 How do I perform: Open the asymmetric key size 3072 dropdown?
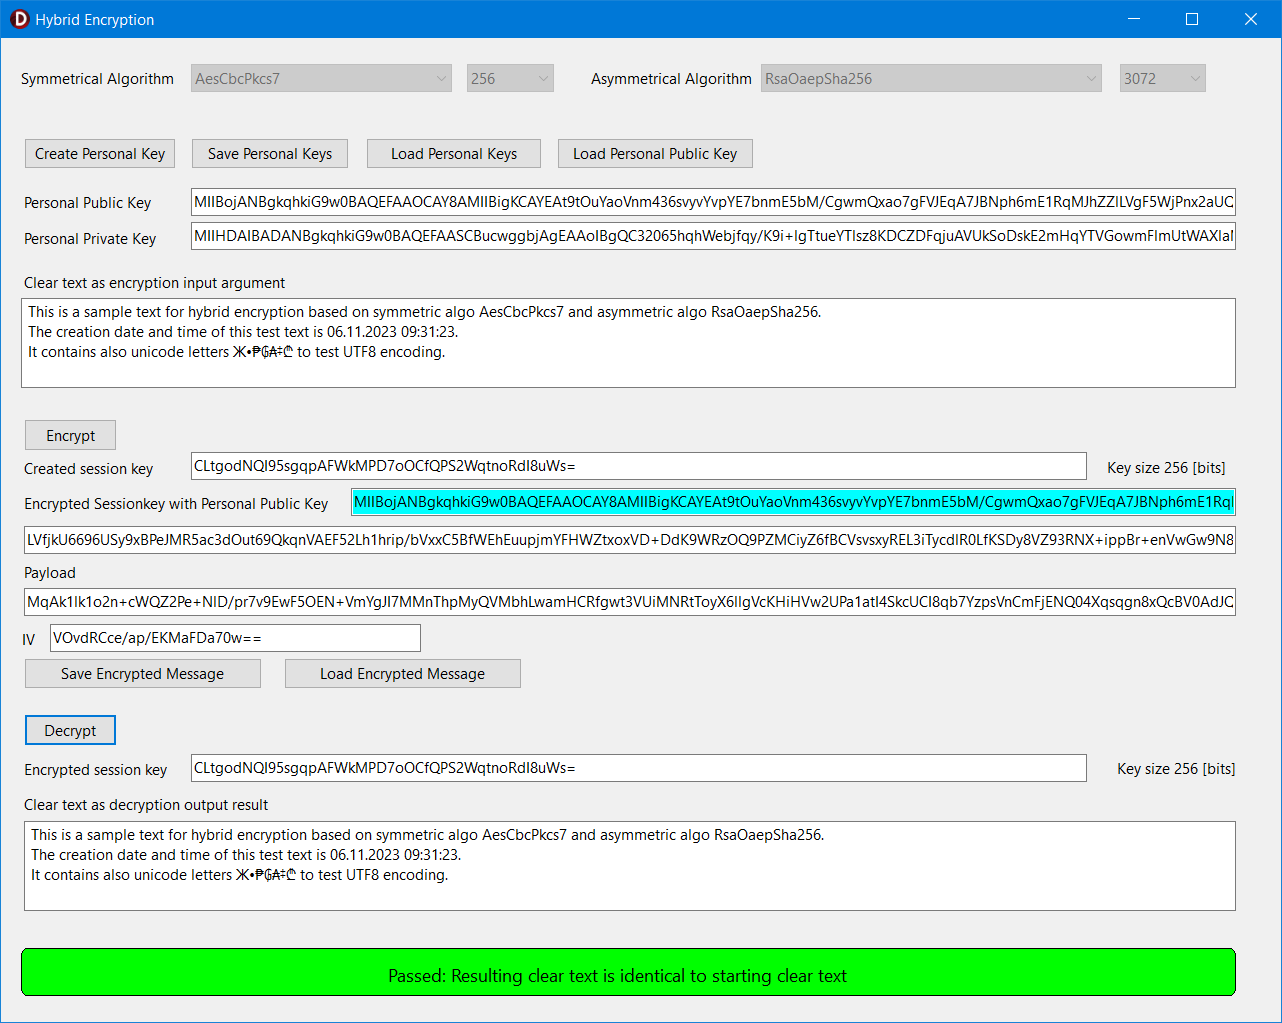point(1161,78)
